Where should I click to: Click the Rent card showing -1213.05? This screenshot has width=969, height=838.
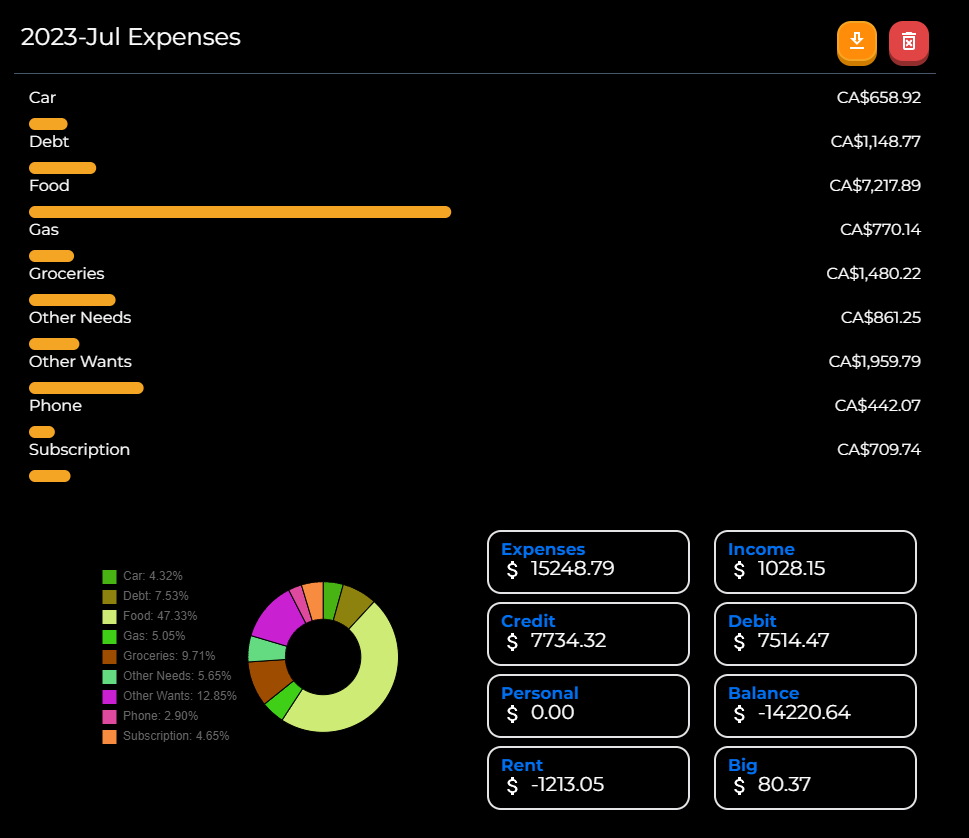point(588,778)
